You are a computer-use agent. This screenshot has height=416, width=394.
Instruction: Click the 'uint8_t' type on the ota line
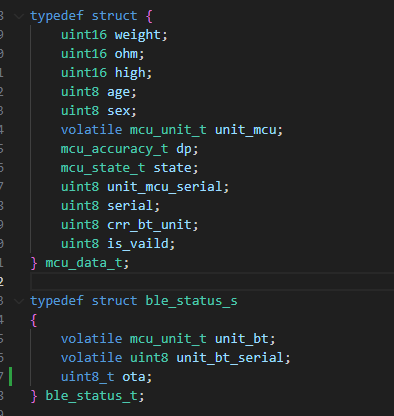tap(87, 377)
